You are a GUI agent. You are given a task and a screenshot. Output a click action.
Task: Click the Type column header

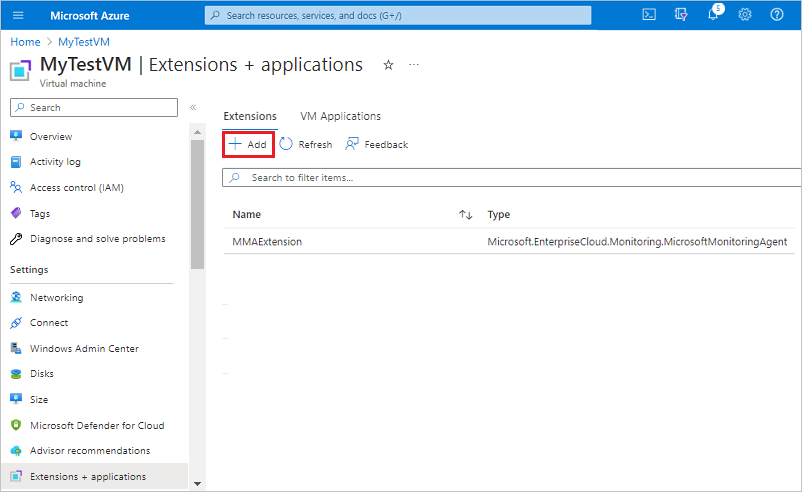(x=499, y=215)
